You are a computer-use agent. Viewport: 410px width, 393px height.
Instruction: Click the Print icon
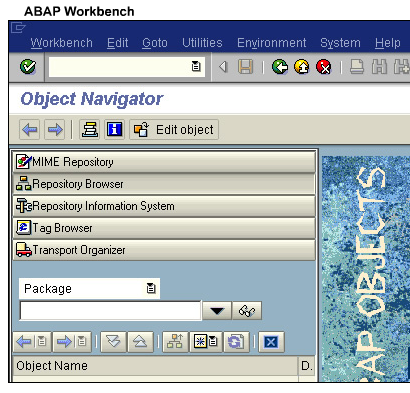[357, 67]
